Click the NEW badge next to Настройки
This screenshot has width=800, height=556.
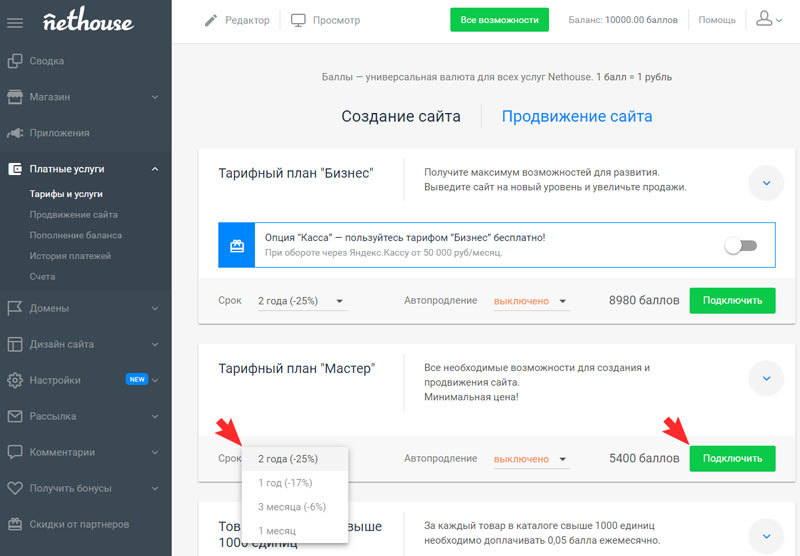pos(137,380)
